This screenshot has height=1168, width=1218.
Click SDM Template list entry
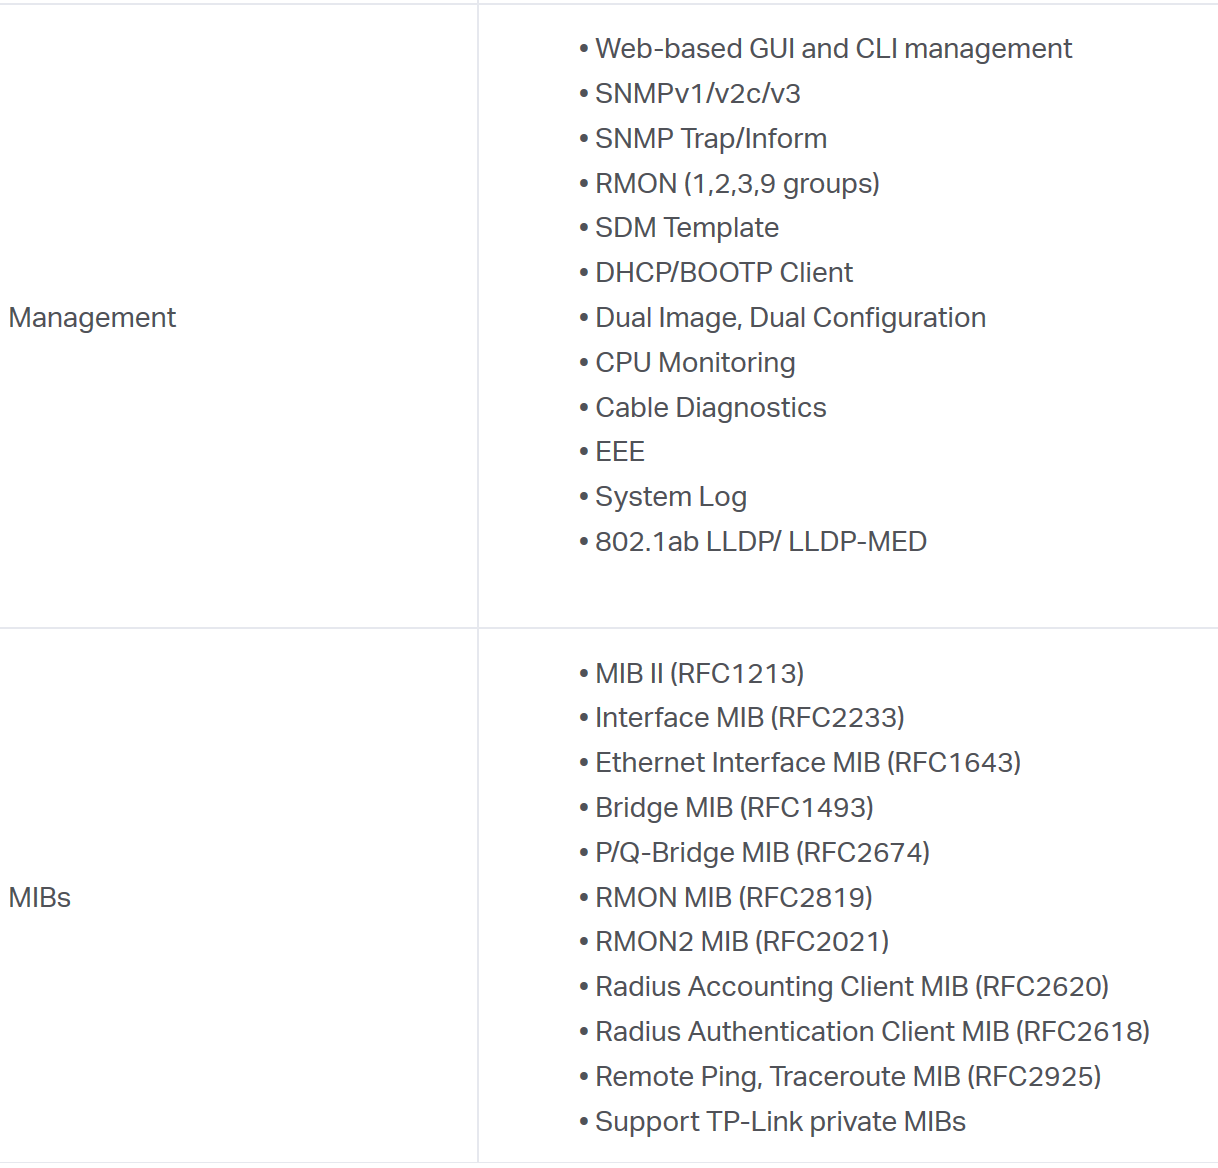tap(687, 228)
